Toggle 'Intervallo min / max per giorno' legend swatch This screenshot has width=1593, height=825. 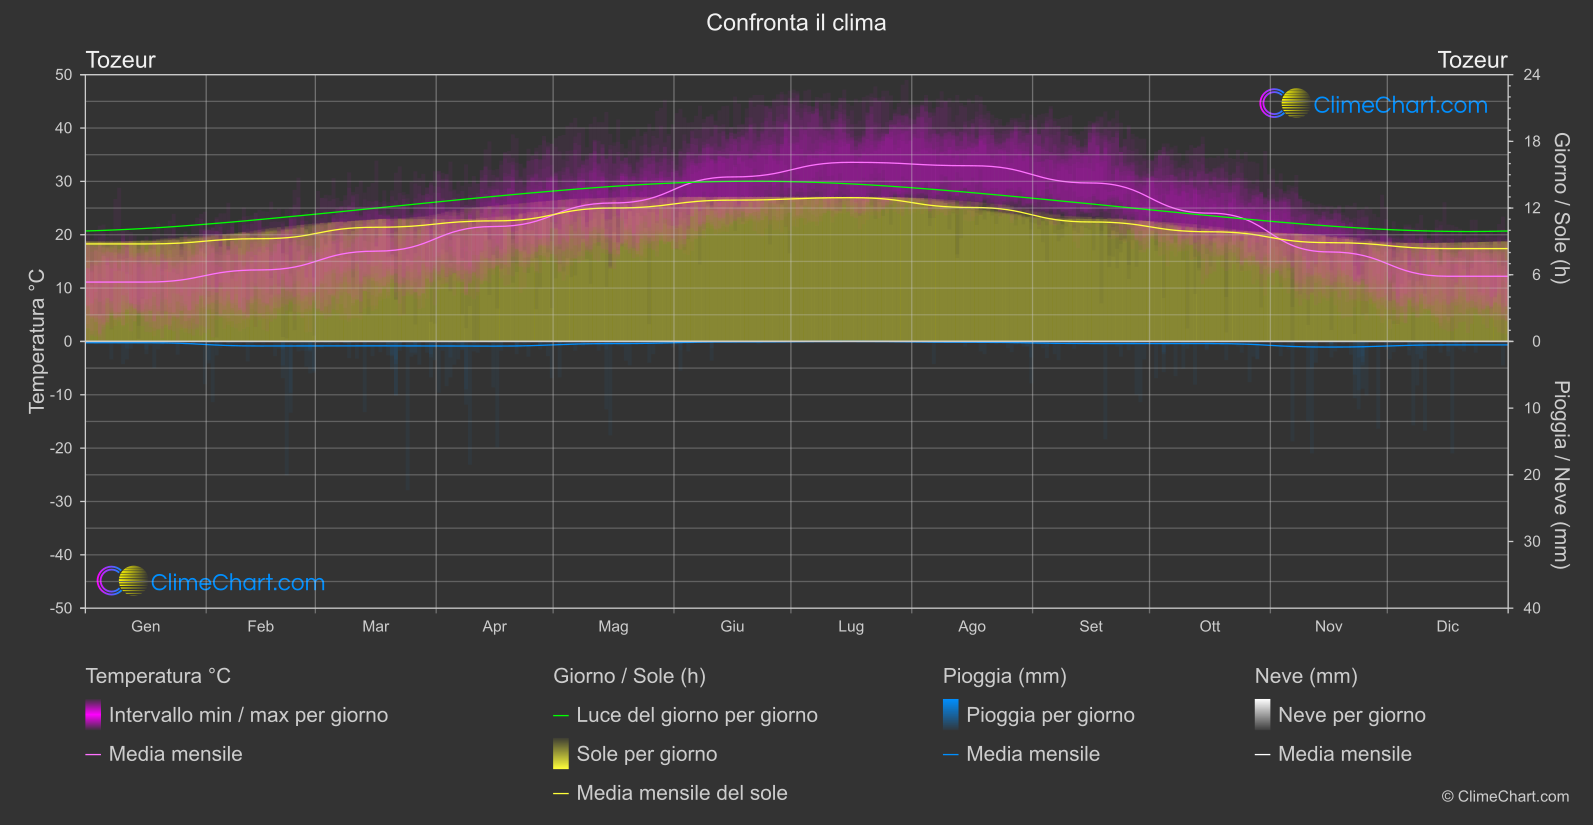tap(93, 715)
